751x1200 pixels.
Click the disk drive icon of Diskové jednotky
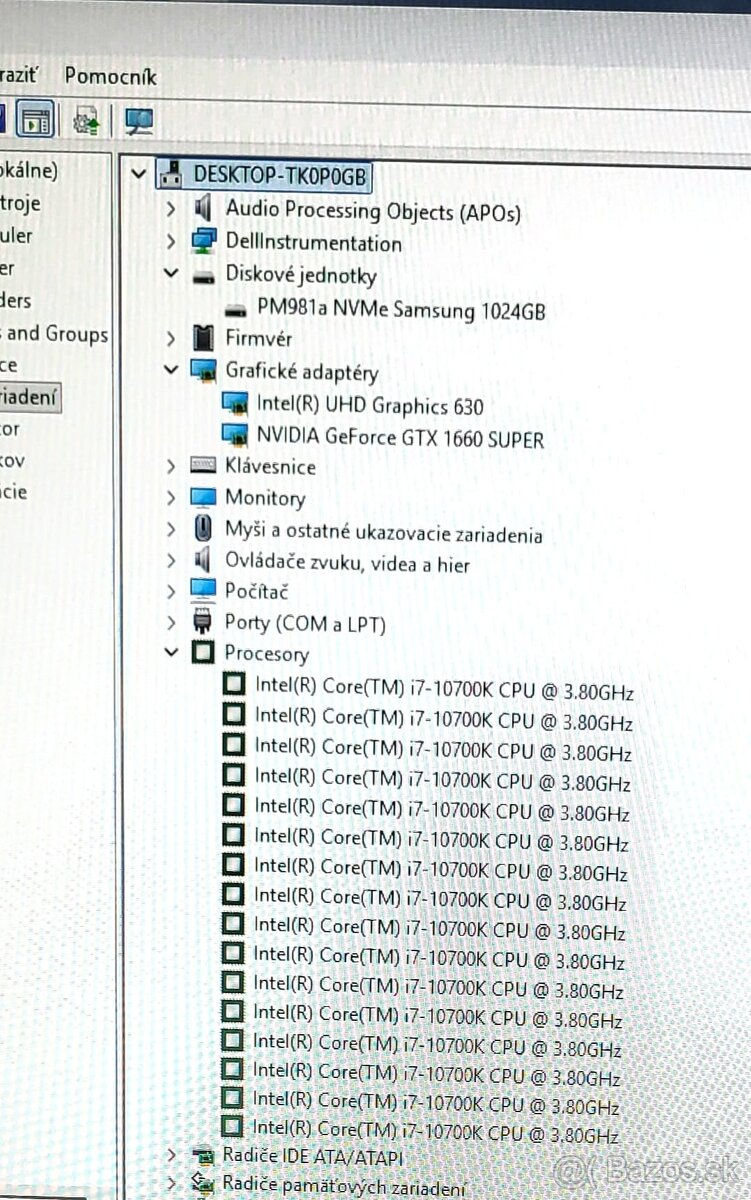click(203, 276)
